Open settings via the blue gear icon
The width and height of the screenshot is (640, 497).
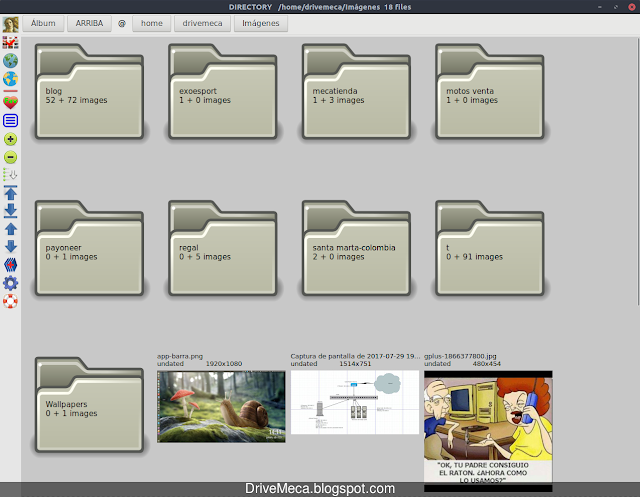11,283
